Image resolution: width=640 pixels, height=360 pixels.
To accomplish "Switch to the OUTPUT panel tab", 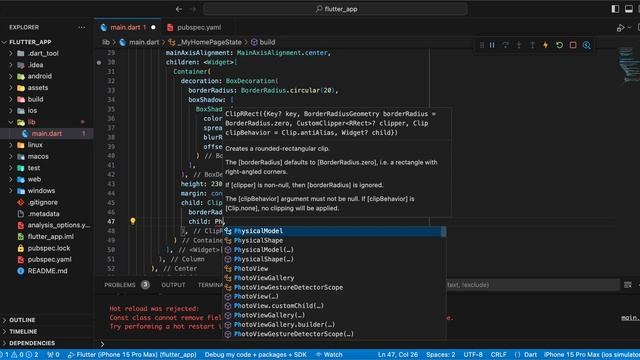I will (173, 285).
